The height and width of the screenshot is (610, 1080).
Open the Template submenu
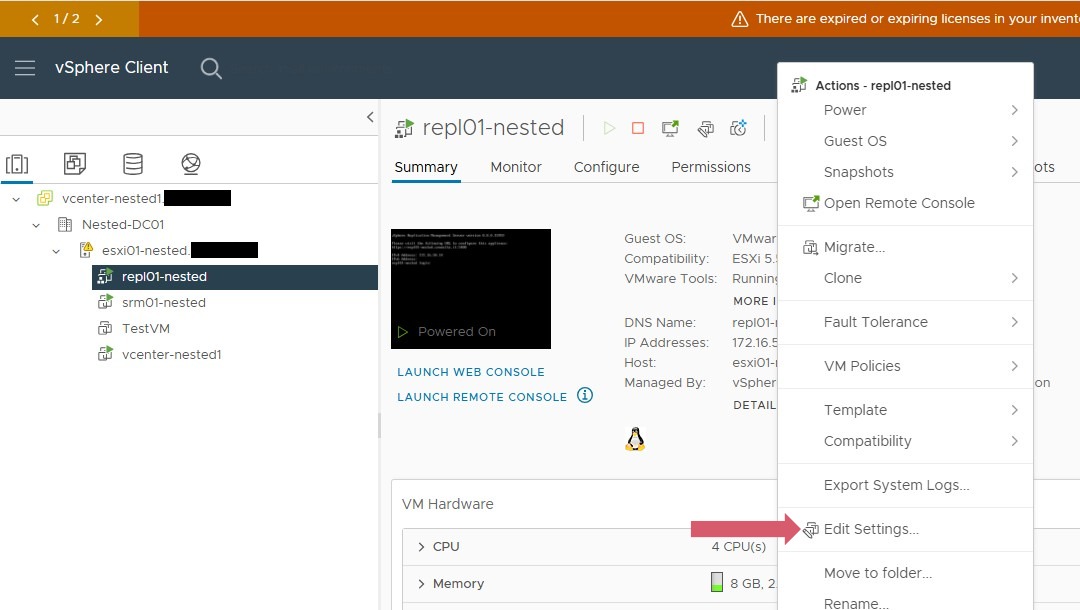pyautogui.click(x=905, y=410)
